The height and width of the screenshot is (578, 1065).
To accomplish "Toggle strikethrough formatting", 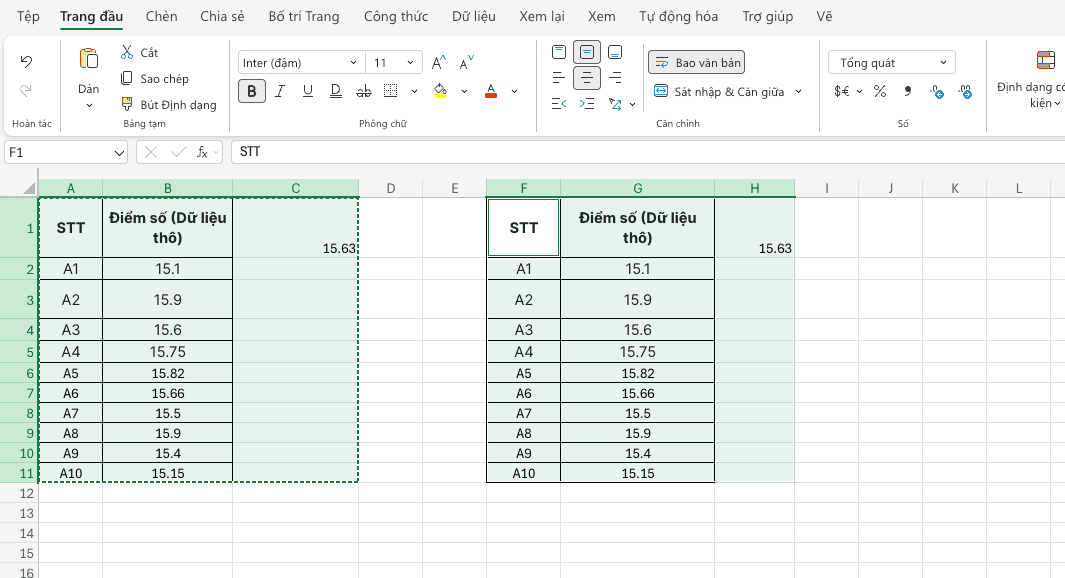I will click(x=364, y=91).
